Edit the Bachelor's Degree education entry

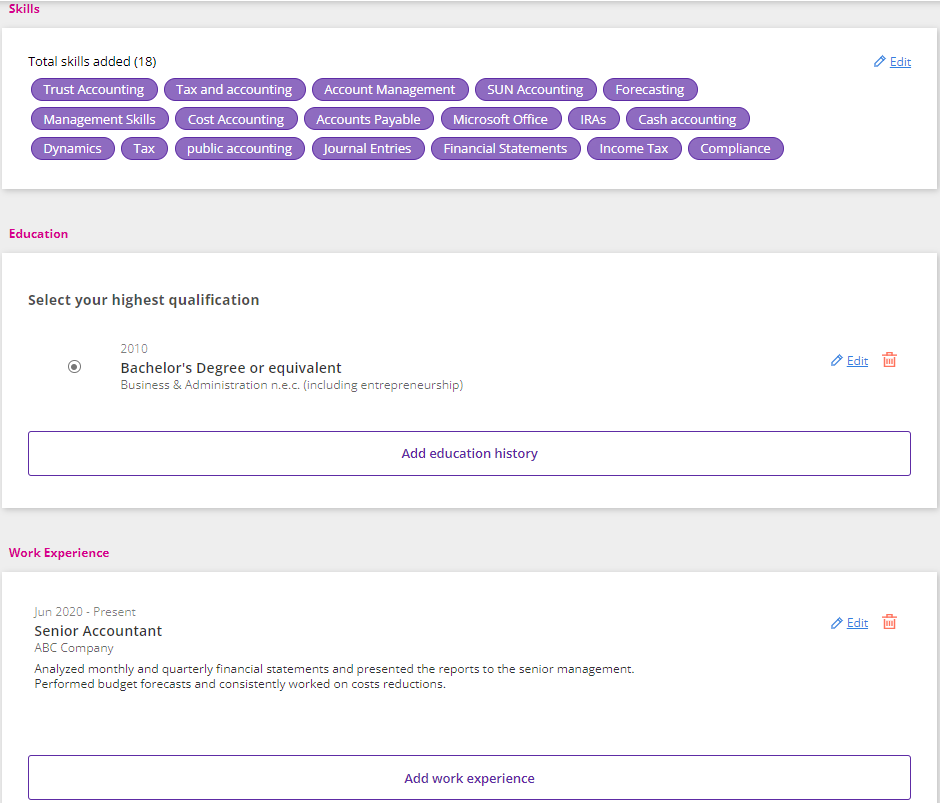(x=857, y=360)
